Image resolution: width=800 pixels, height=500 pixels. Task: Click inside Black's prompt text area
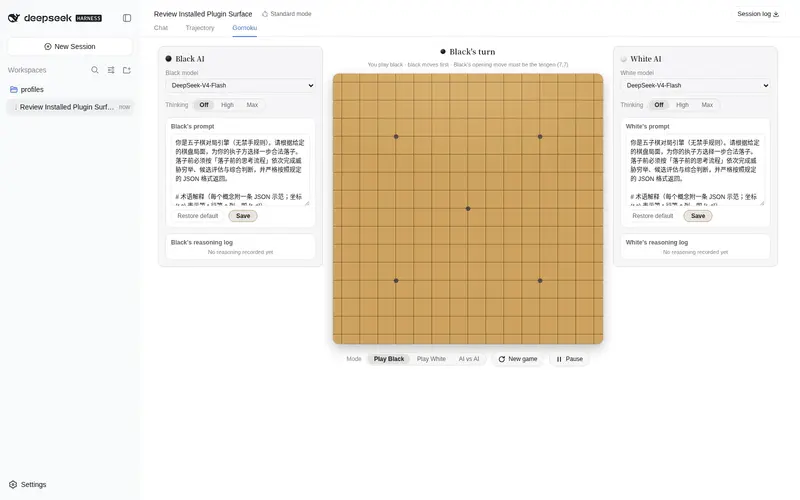coord(240,170)
